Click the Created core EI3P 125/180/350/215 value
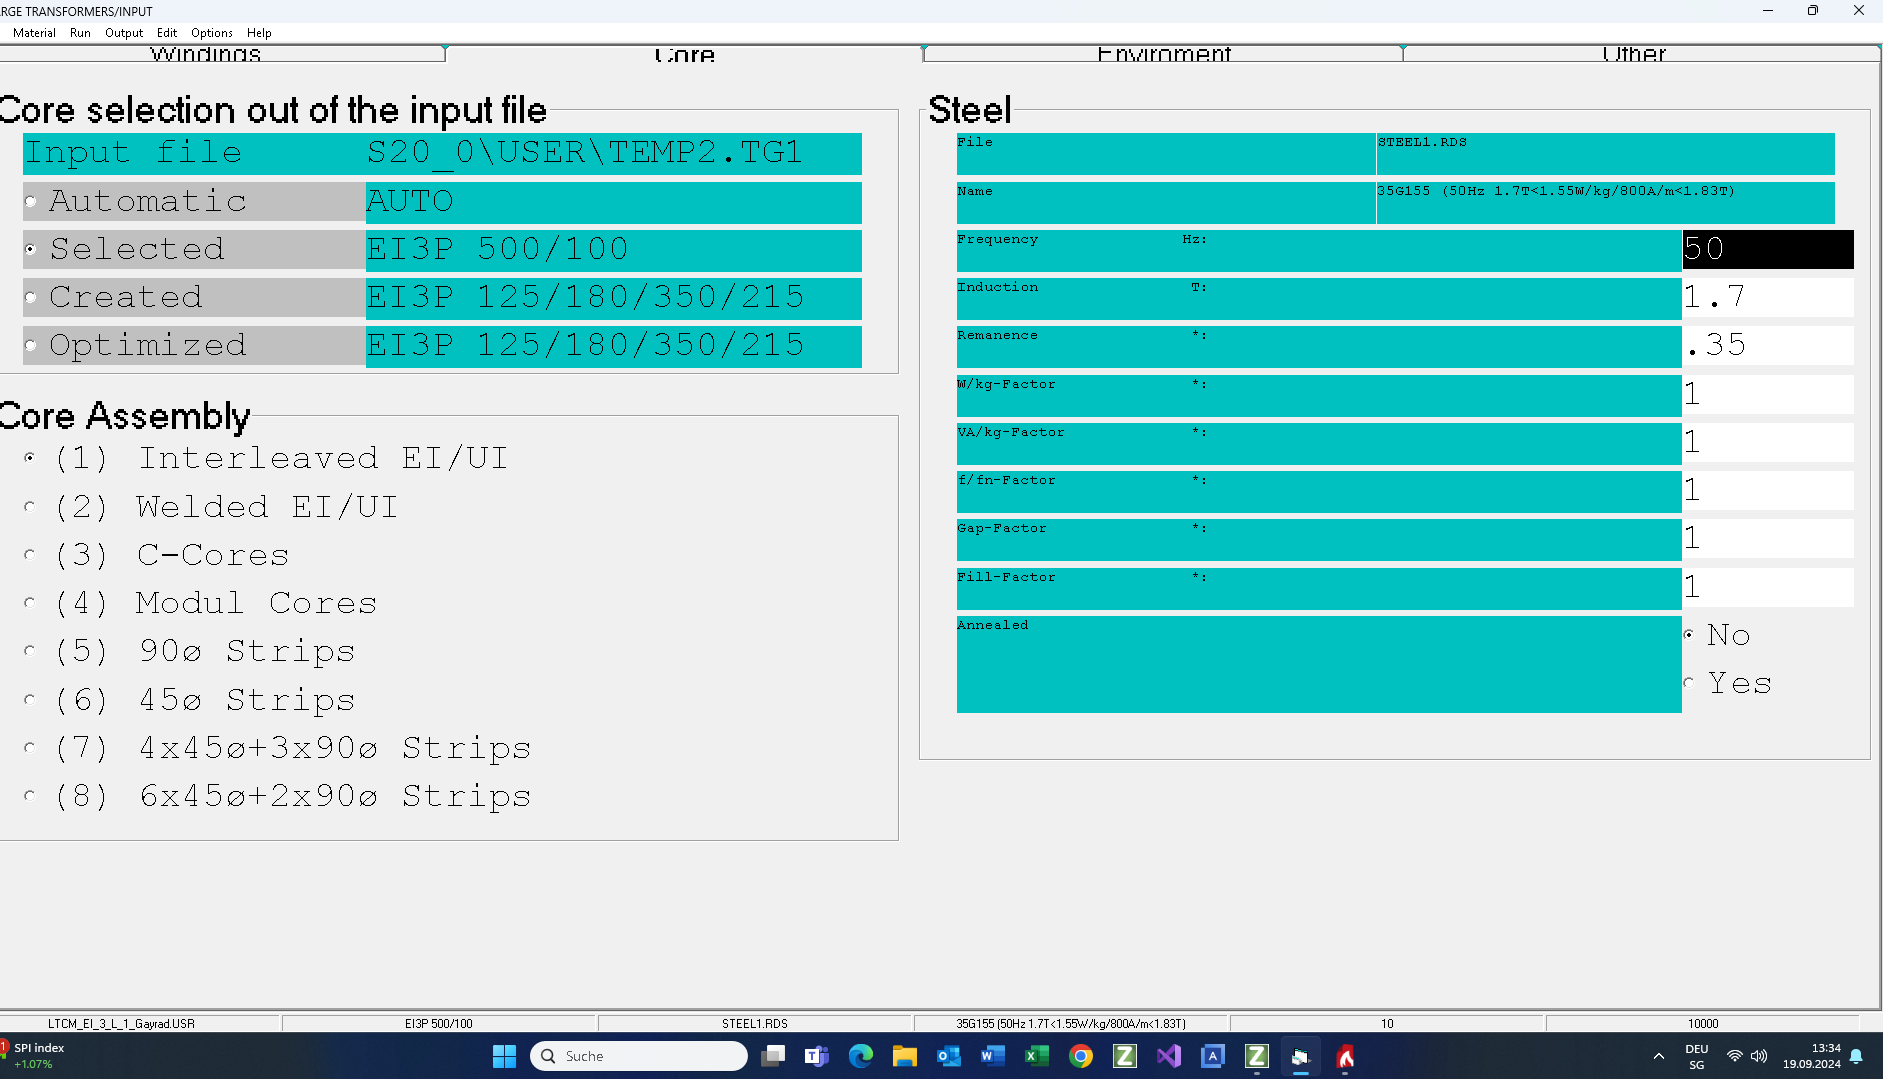 613,298
